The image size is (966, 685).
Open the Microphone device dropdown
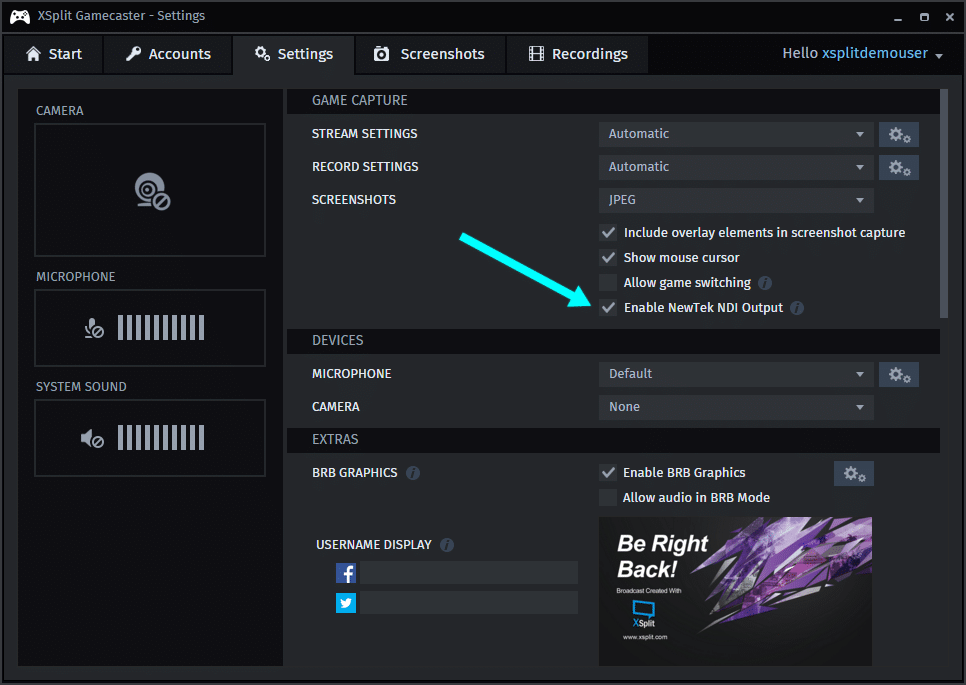point(736,374)
